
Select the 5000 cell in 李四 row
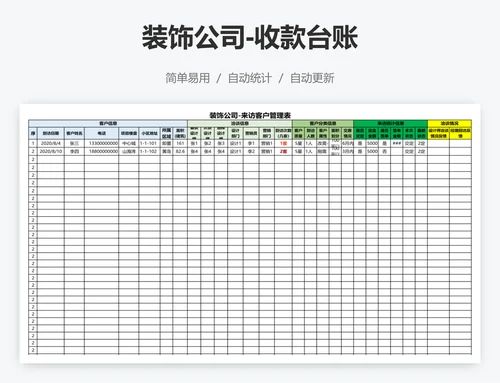click(372, 151)
